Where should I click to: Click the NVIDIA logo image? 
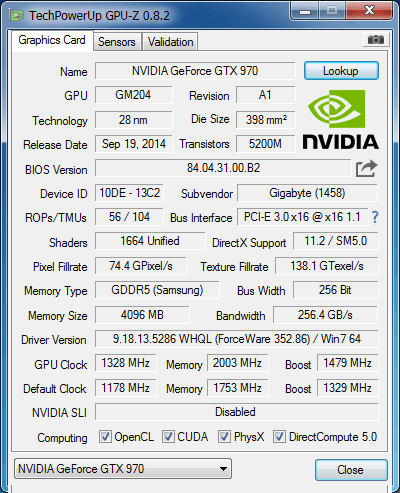coord(340,120)
